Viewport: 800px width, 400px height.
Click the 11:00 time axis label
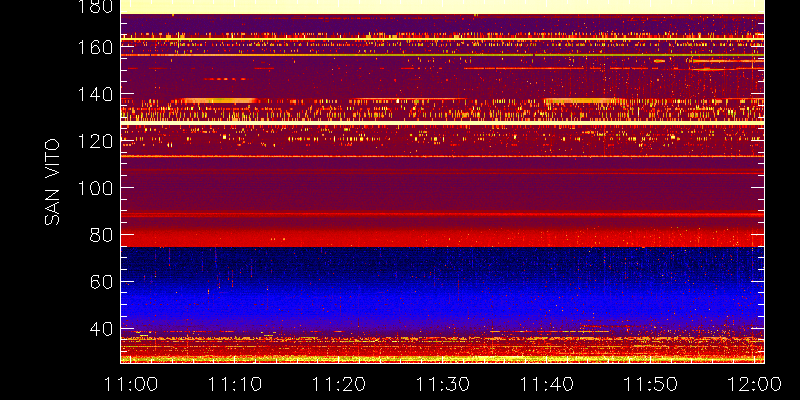(131, 384)
